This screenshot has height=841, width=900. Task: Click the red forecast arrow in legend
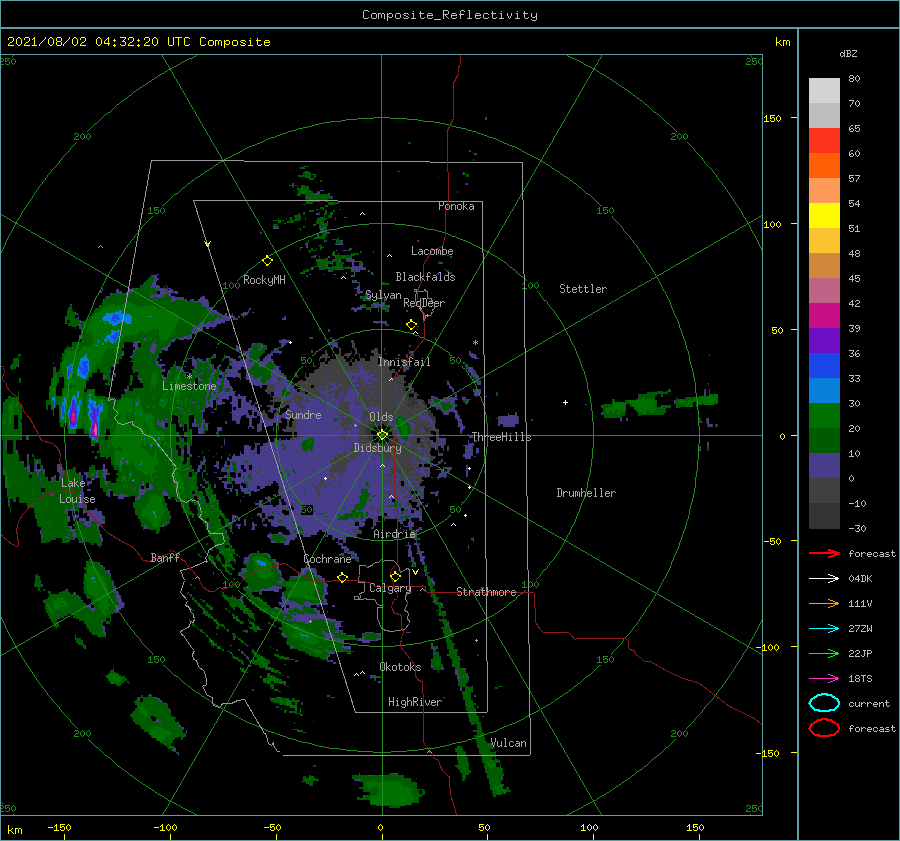(824, 553)
